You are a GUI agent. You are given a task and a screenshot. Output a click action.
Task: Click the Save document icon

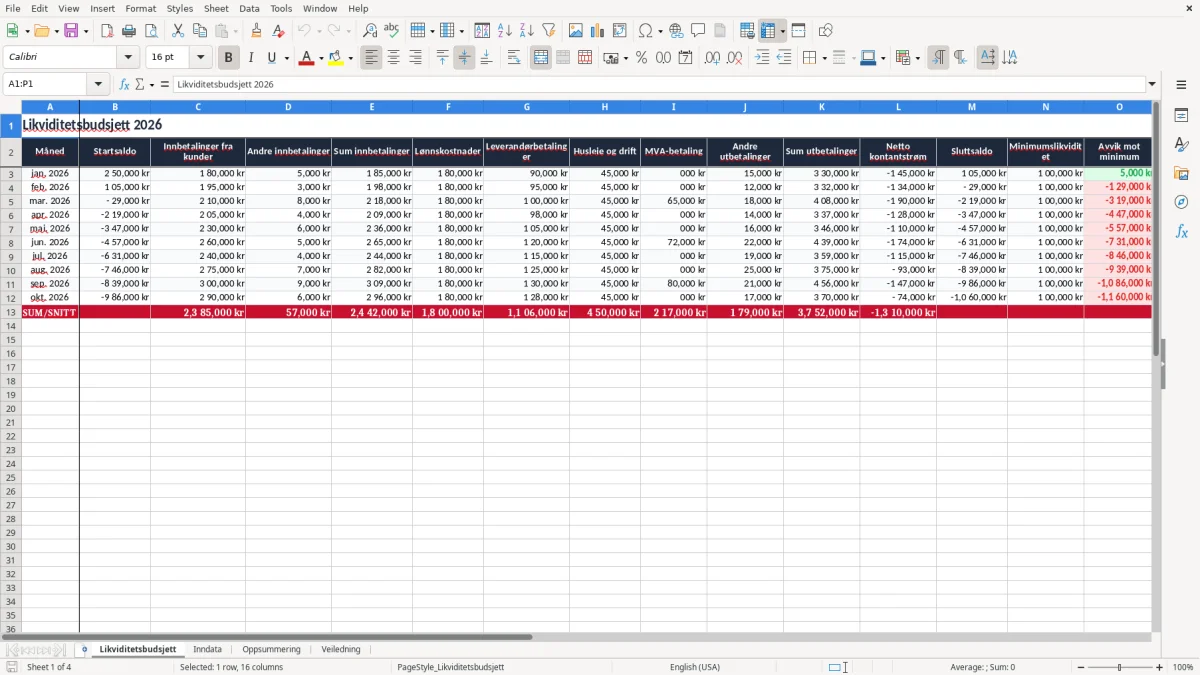coord(71,31)
